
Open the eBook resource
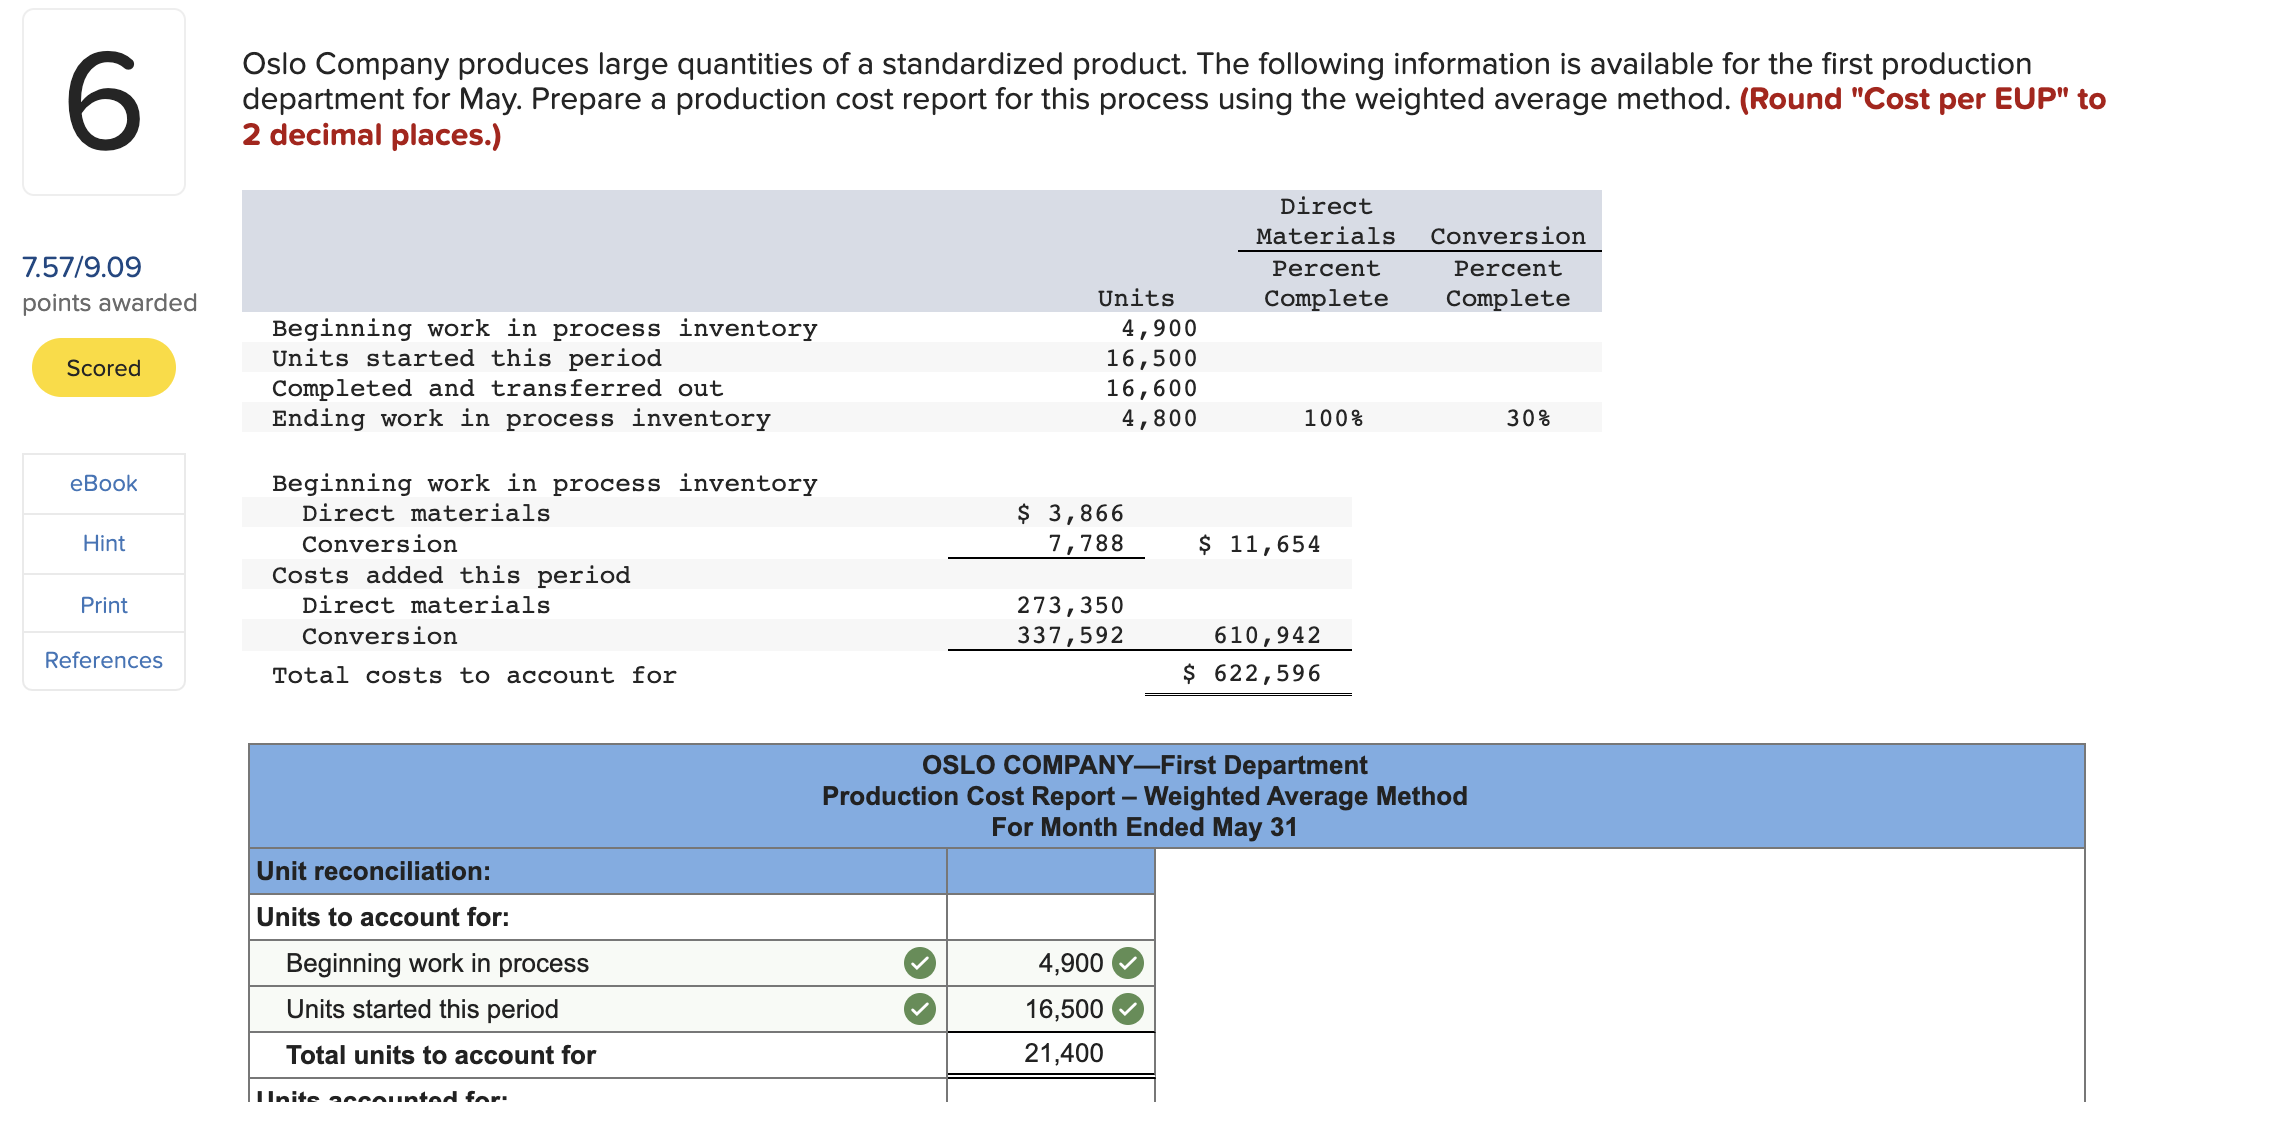pyautogui.click(x=103, y=483)
